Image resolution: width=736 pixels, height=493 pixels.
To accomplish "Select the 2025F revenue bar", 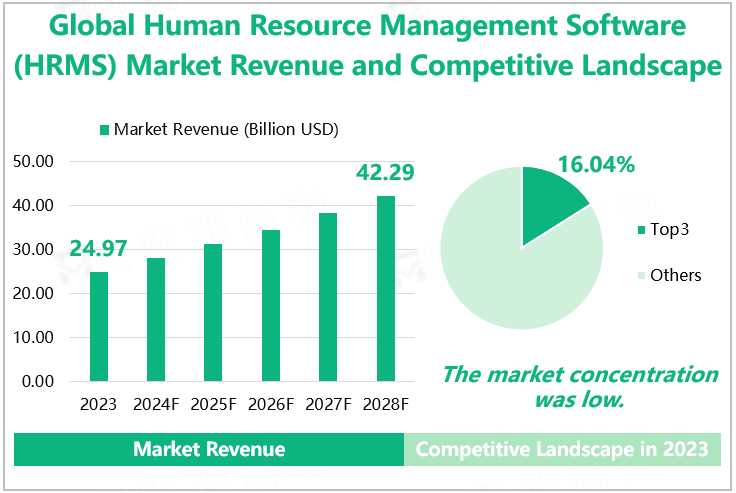I will [213, 312].
